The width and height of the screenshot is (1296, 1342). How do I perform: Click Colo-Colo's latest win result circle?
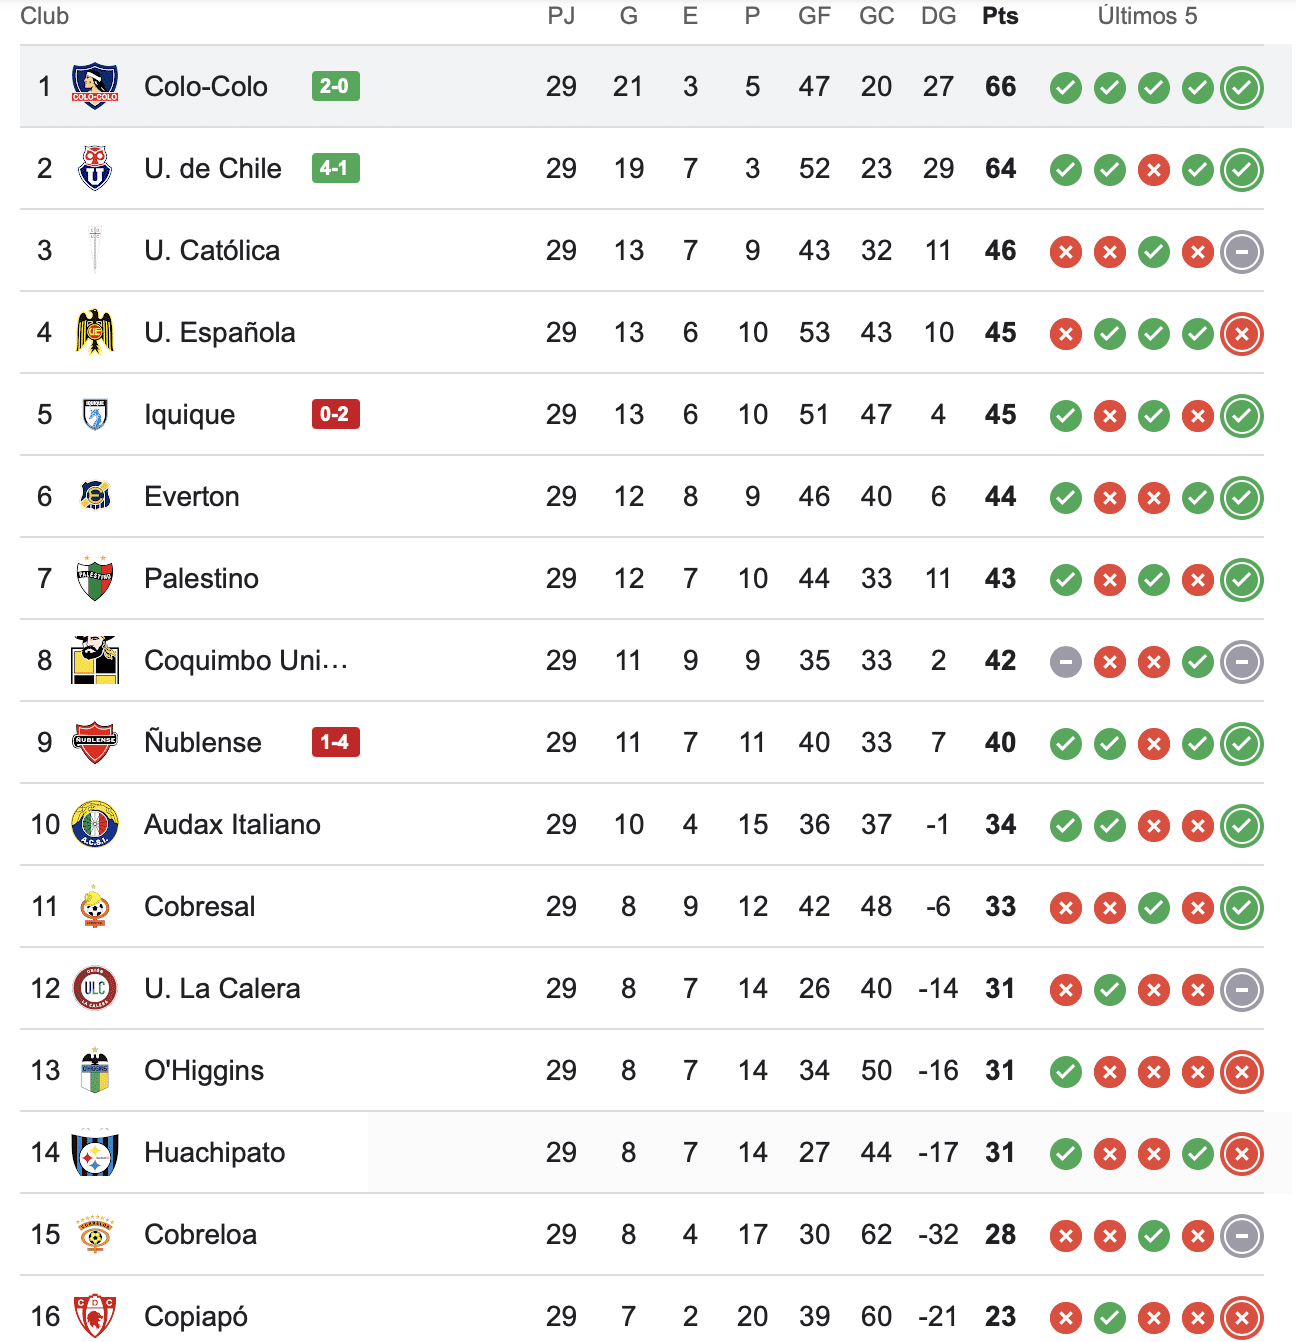[1242, 88]
